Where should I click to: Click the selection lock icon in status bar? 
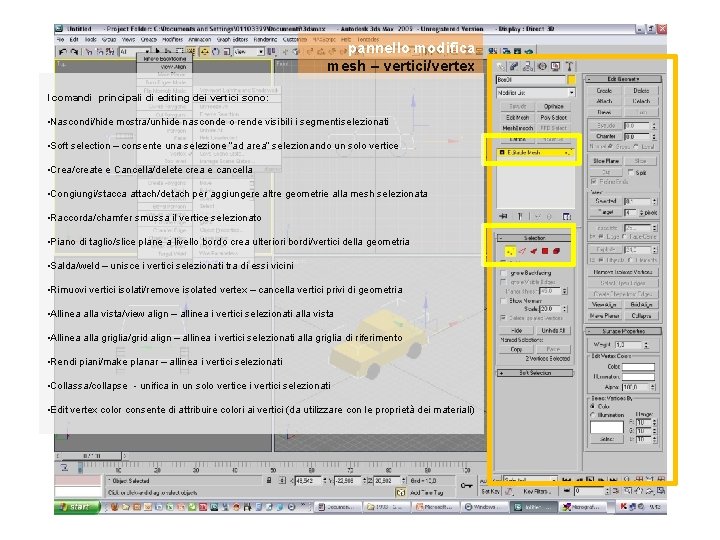pos(269,480)
